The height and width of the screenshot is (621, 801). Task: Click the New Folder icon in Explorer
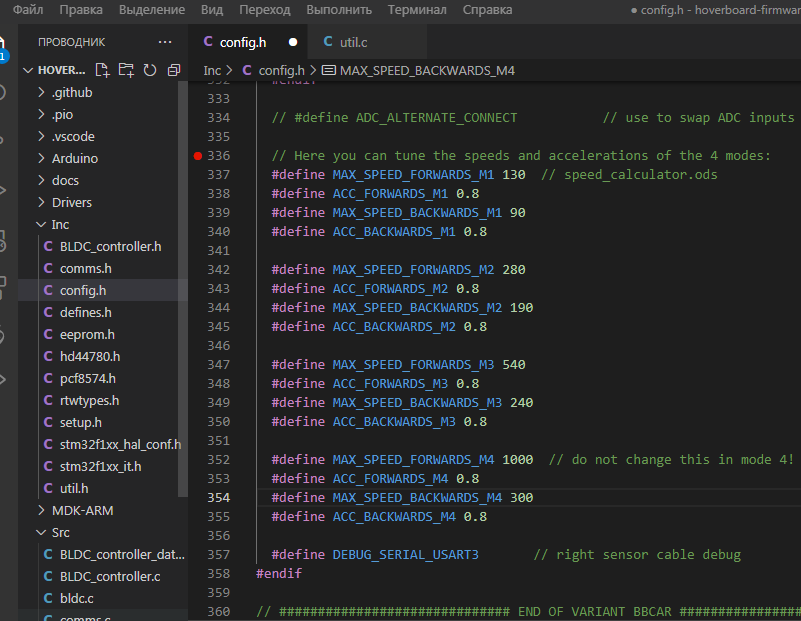[126, 71]
